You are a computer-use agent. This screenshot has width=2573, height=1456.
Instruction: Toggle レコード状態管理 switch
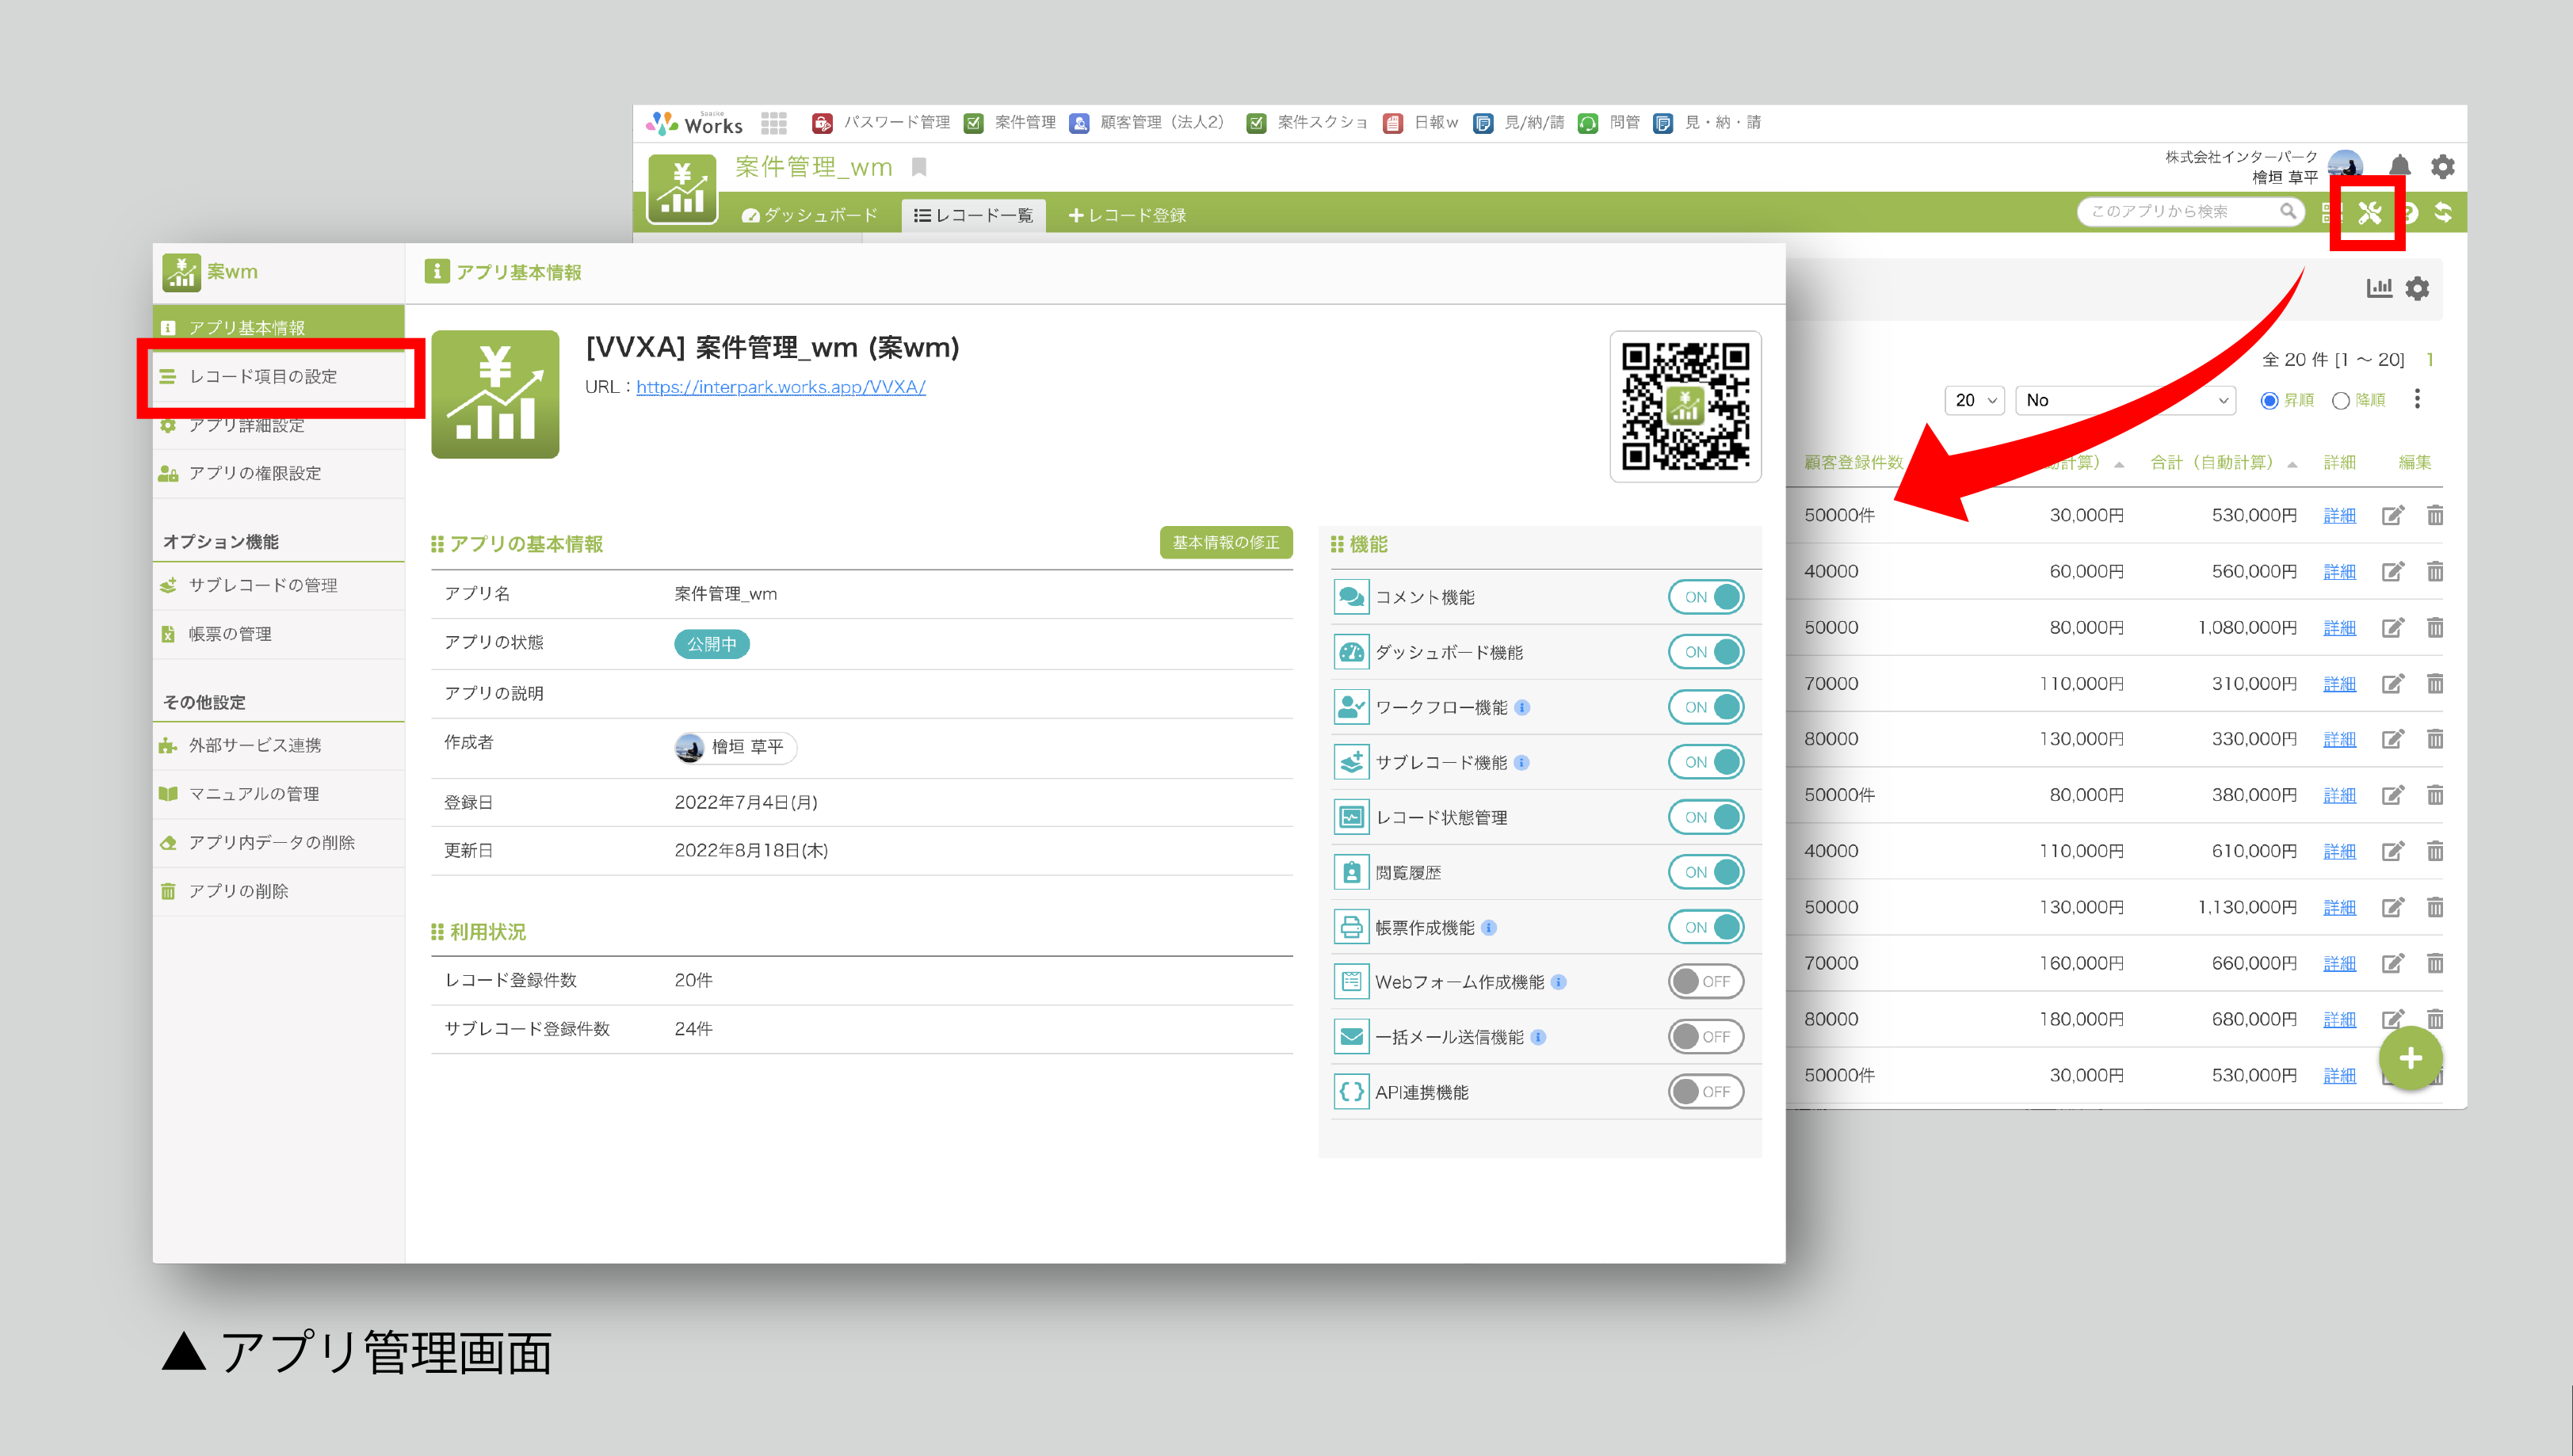(1705, 818)
